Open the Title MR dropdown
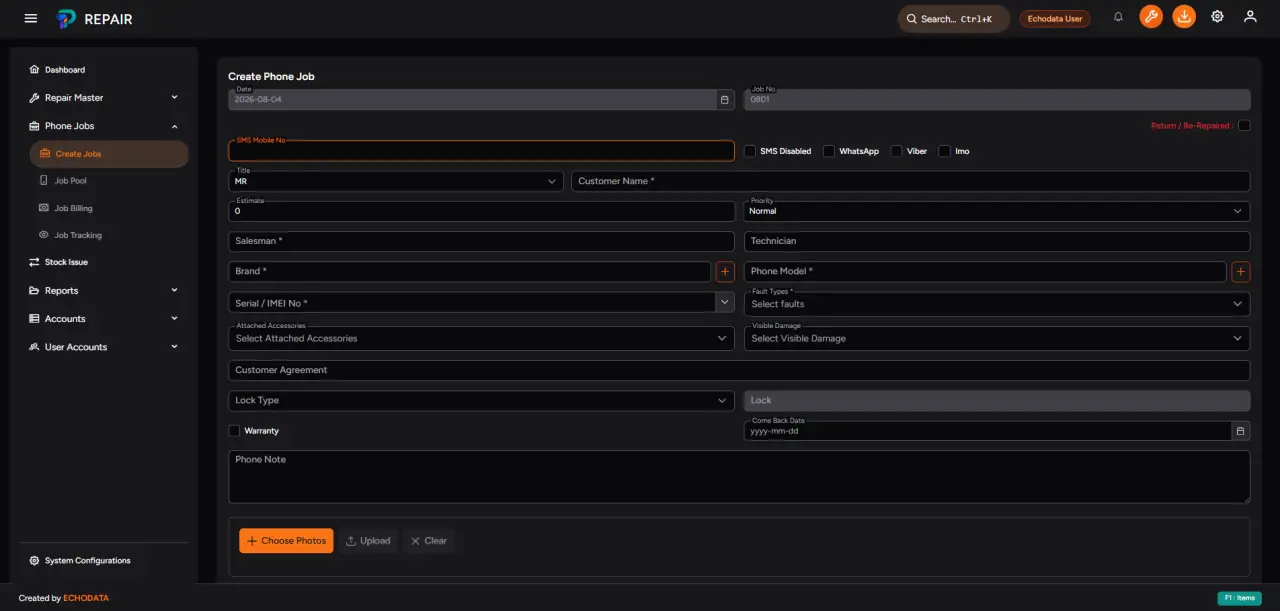The image size is (1280, 611). click(396, 181)
